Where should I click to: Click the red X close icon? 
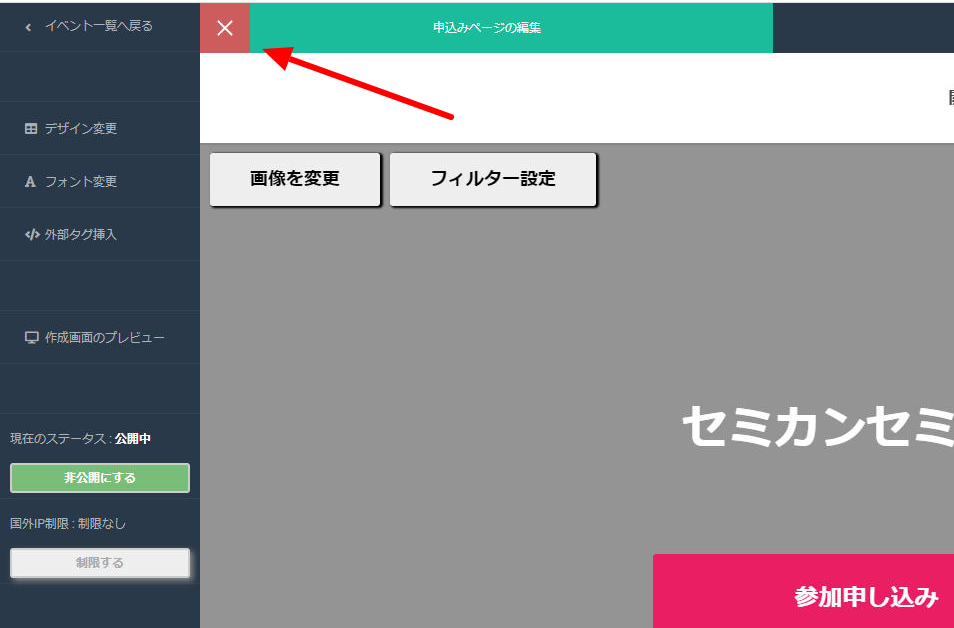pos(225,28)
